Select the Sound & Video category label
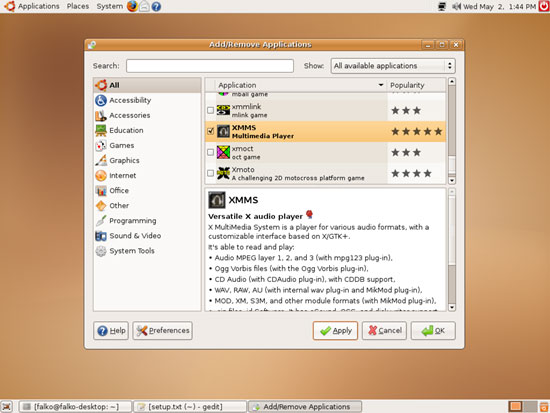550x413 pixels. 135,236
